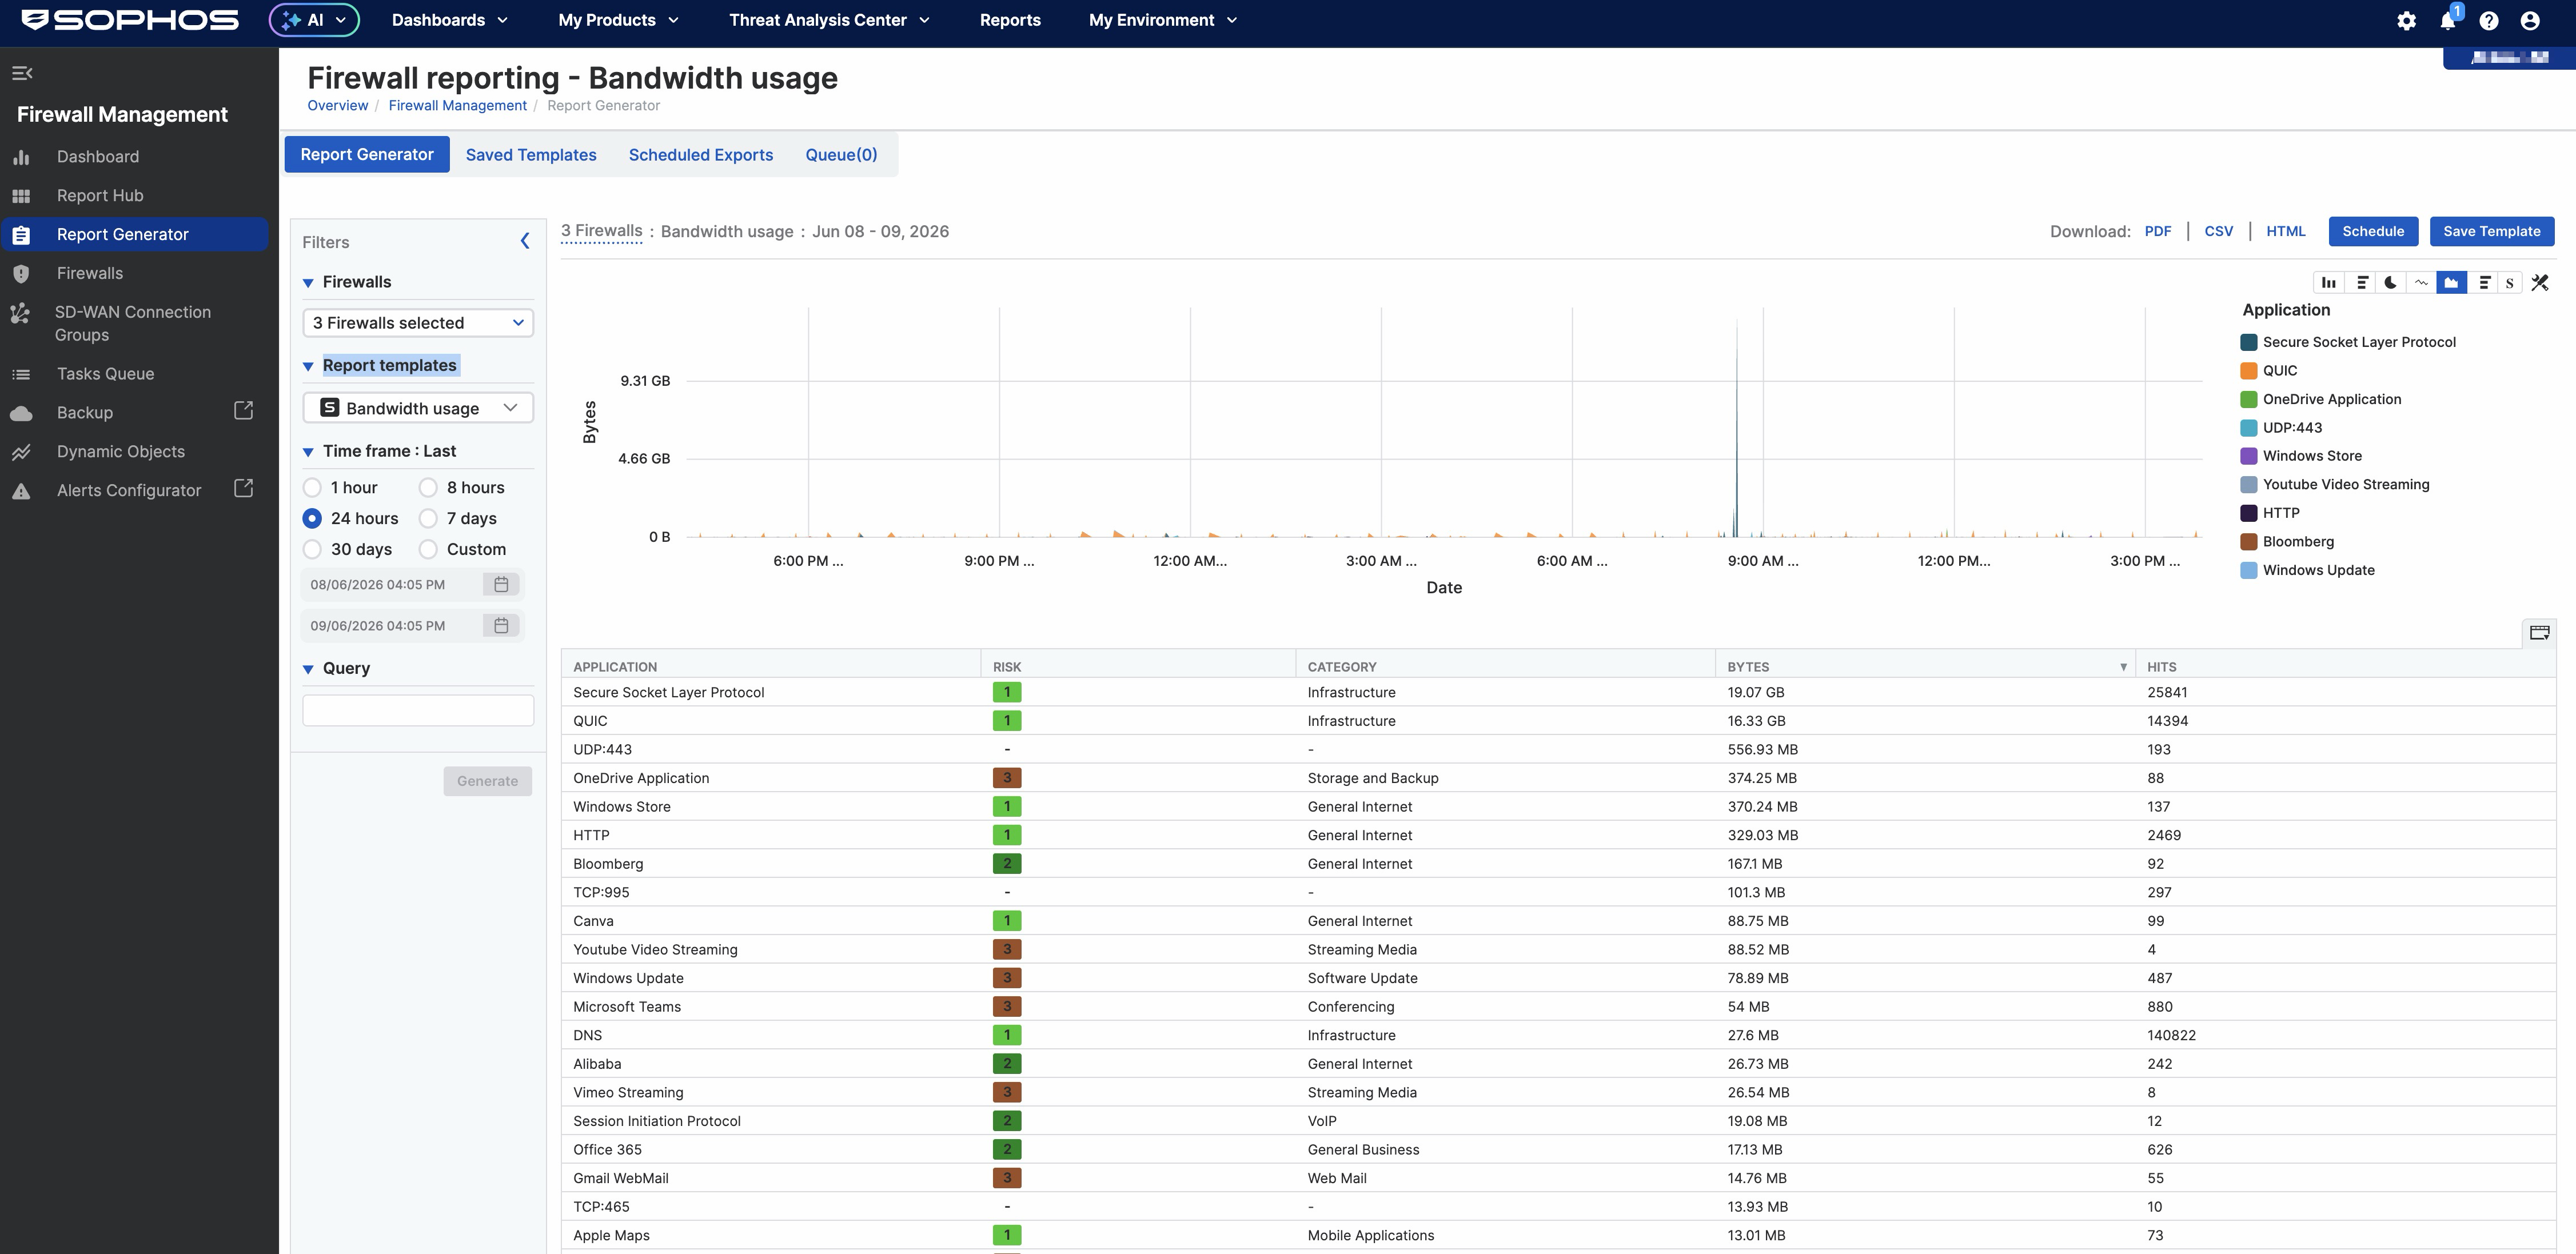The height and width of the screenshot is (1254, 2576).
Task: Click the start date field 08/06/2026
Action: tap(392, 584)
